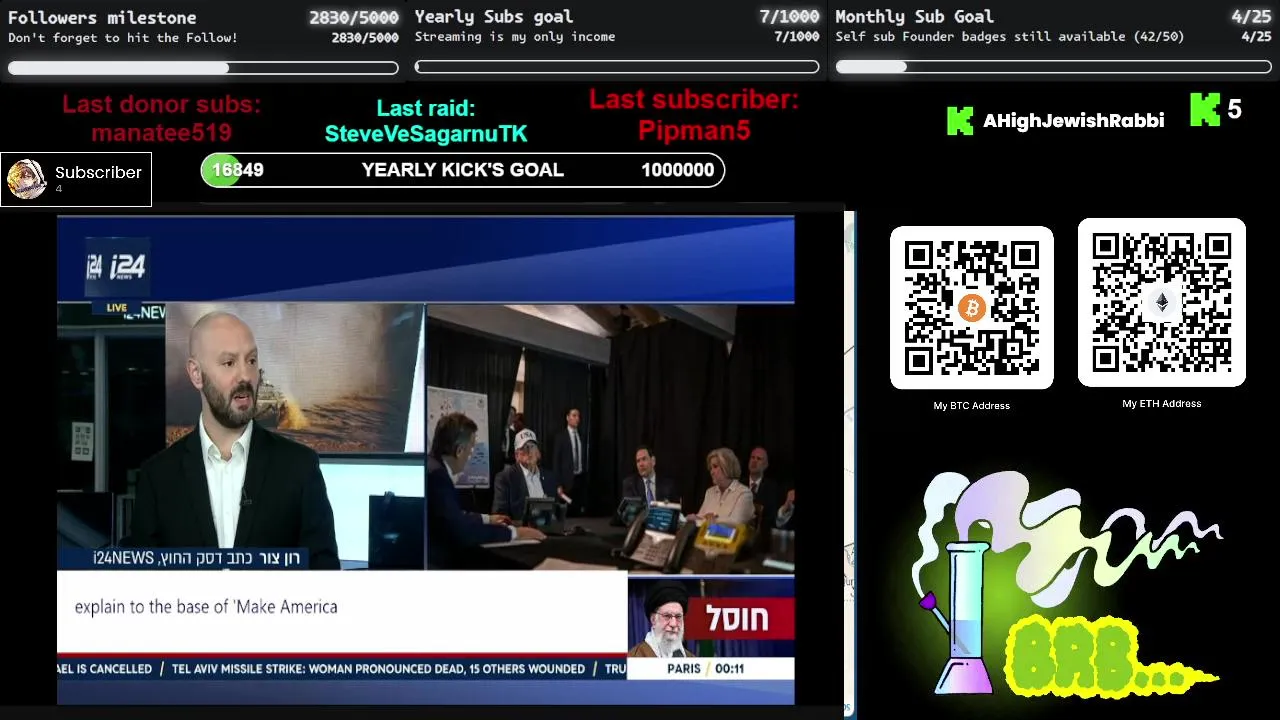This screenshot has height=720, width=1280.
Task: Click the news anchor video panel
Action: 241,437
